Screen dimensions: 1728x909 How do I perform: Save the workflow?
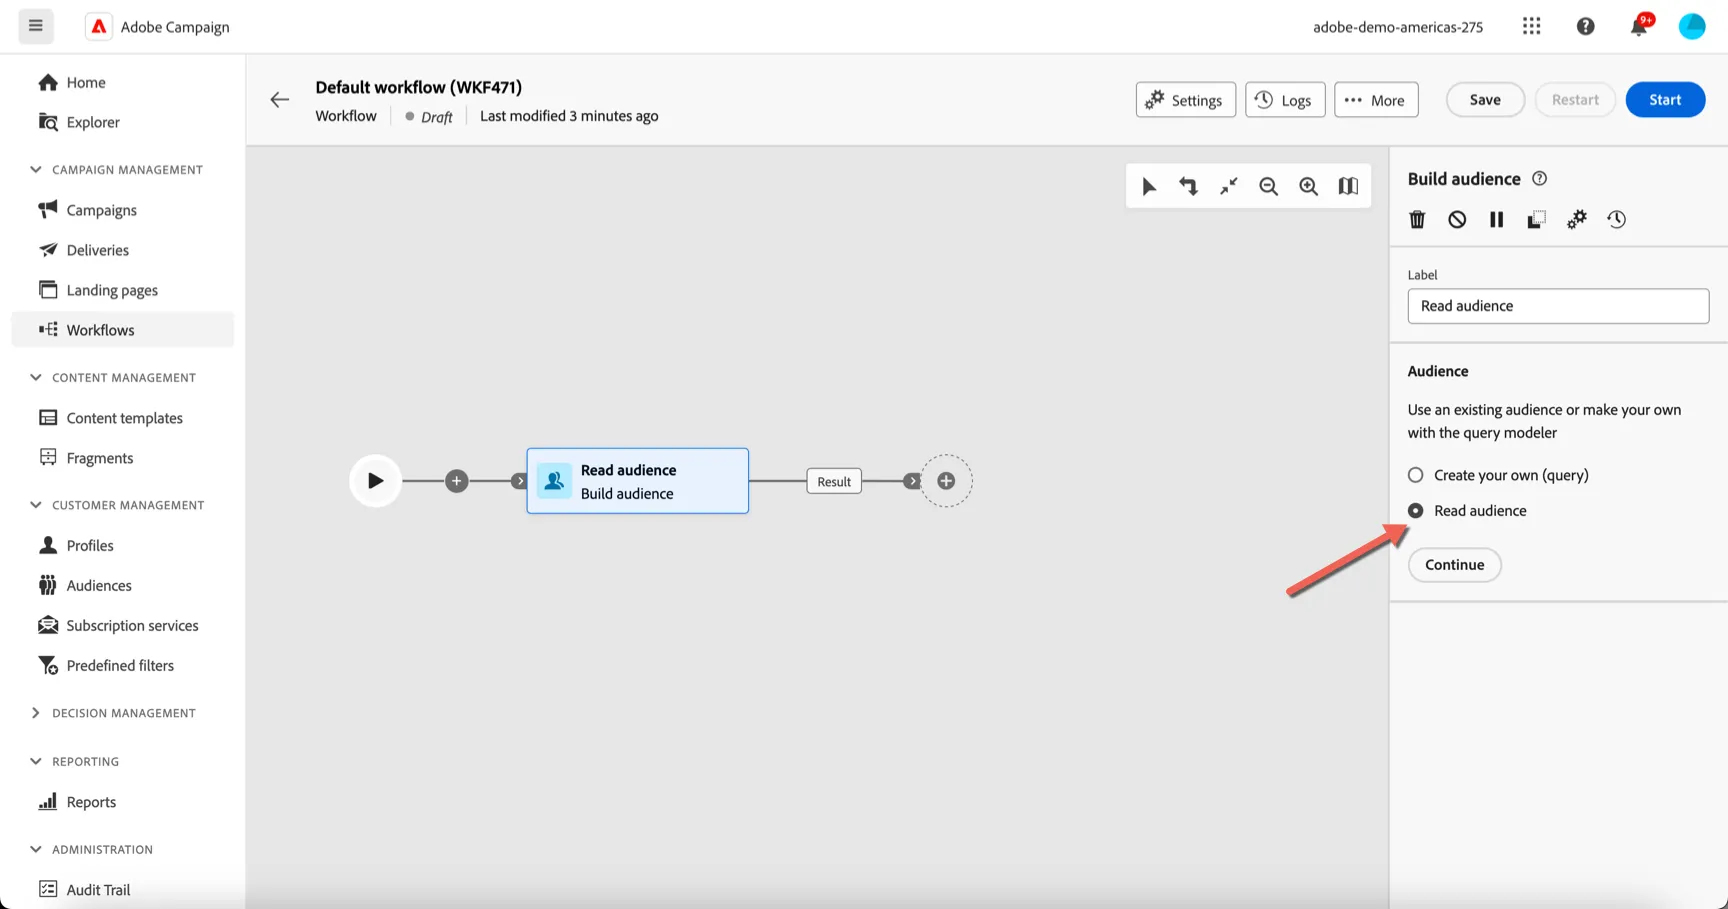tap(1485, 100)
